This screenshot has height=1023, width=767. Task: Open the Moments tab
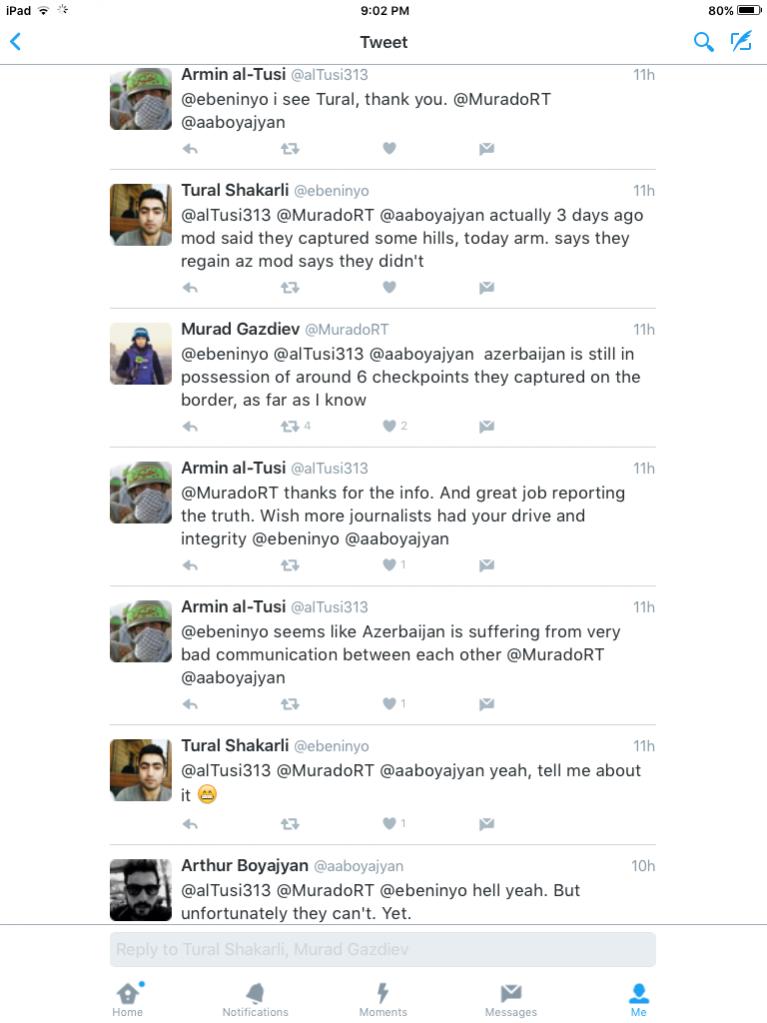click(x=383, y=998)
